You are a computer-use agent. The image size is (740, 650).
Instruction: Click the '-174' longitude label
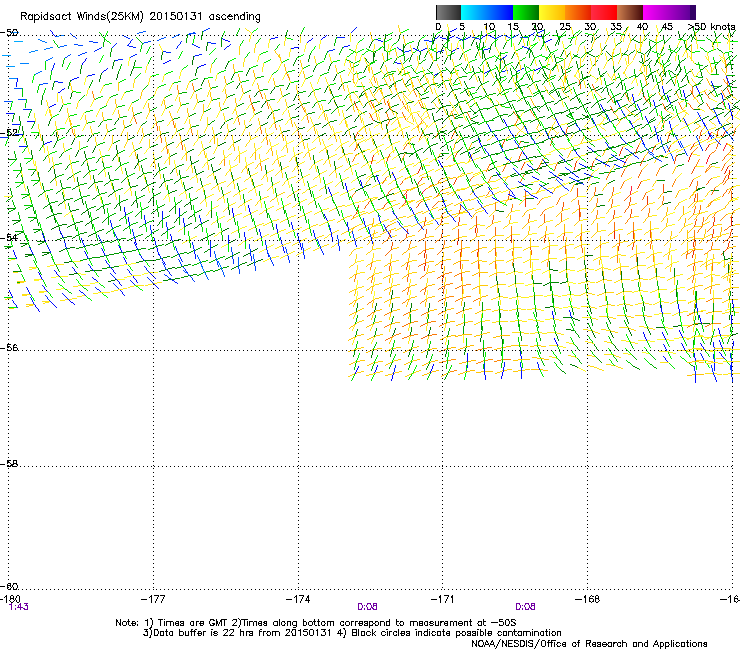coord(298,599)
